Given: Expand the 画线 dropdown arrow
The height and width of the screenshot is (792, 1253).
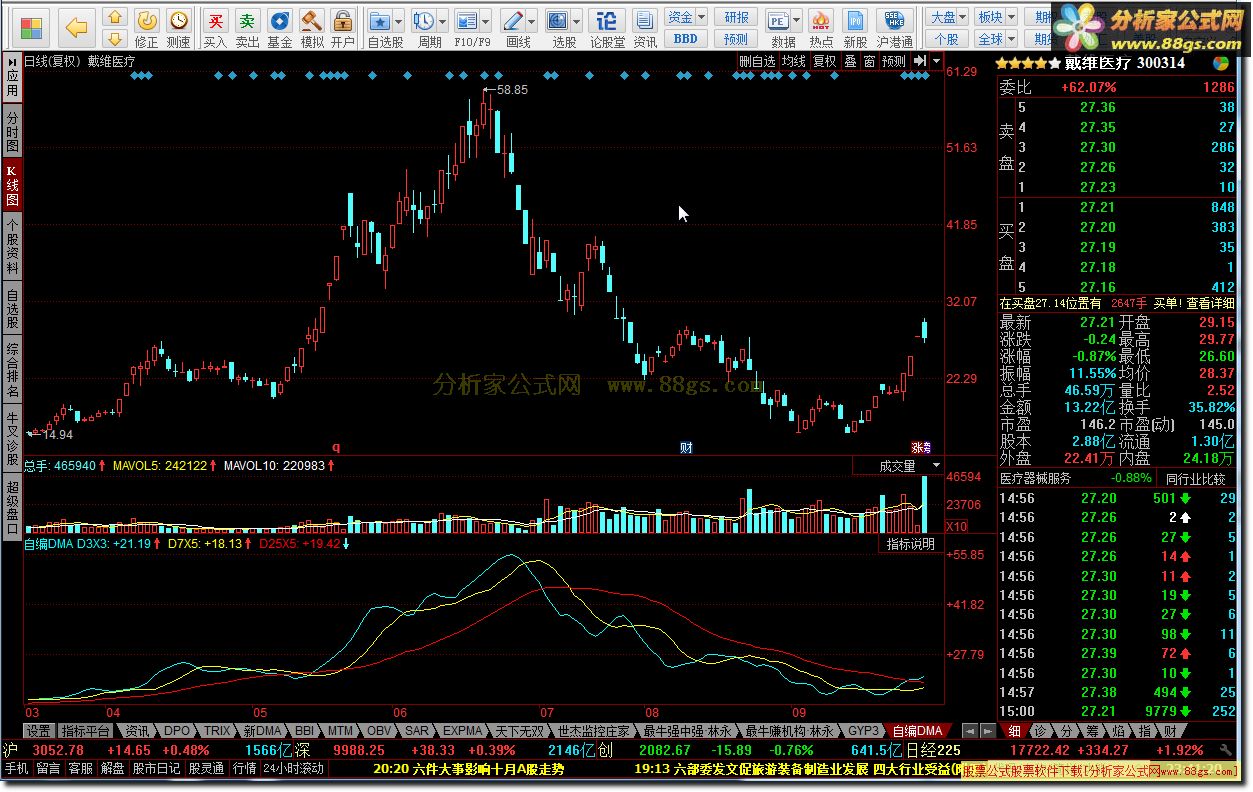Looking at the screenshot, I should click(x=531, y=20).
